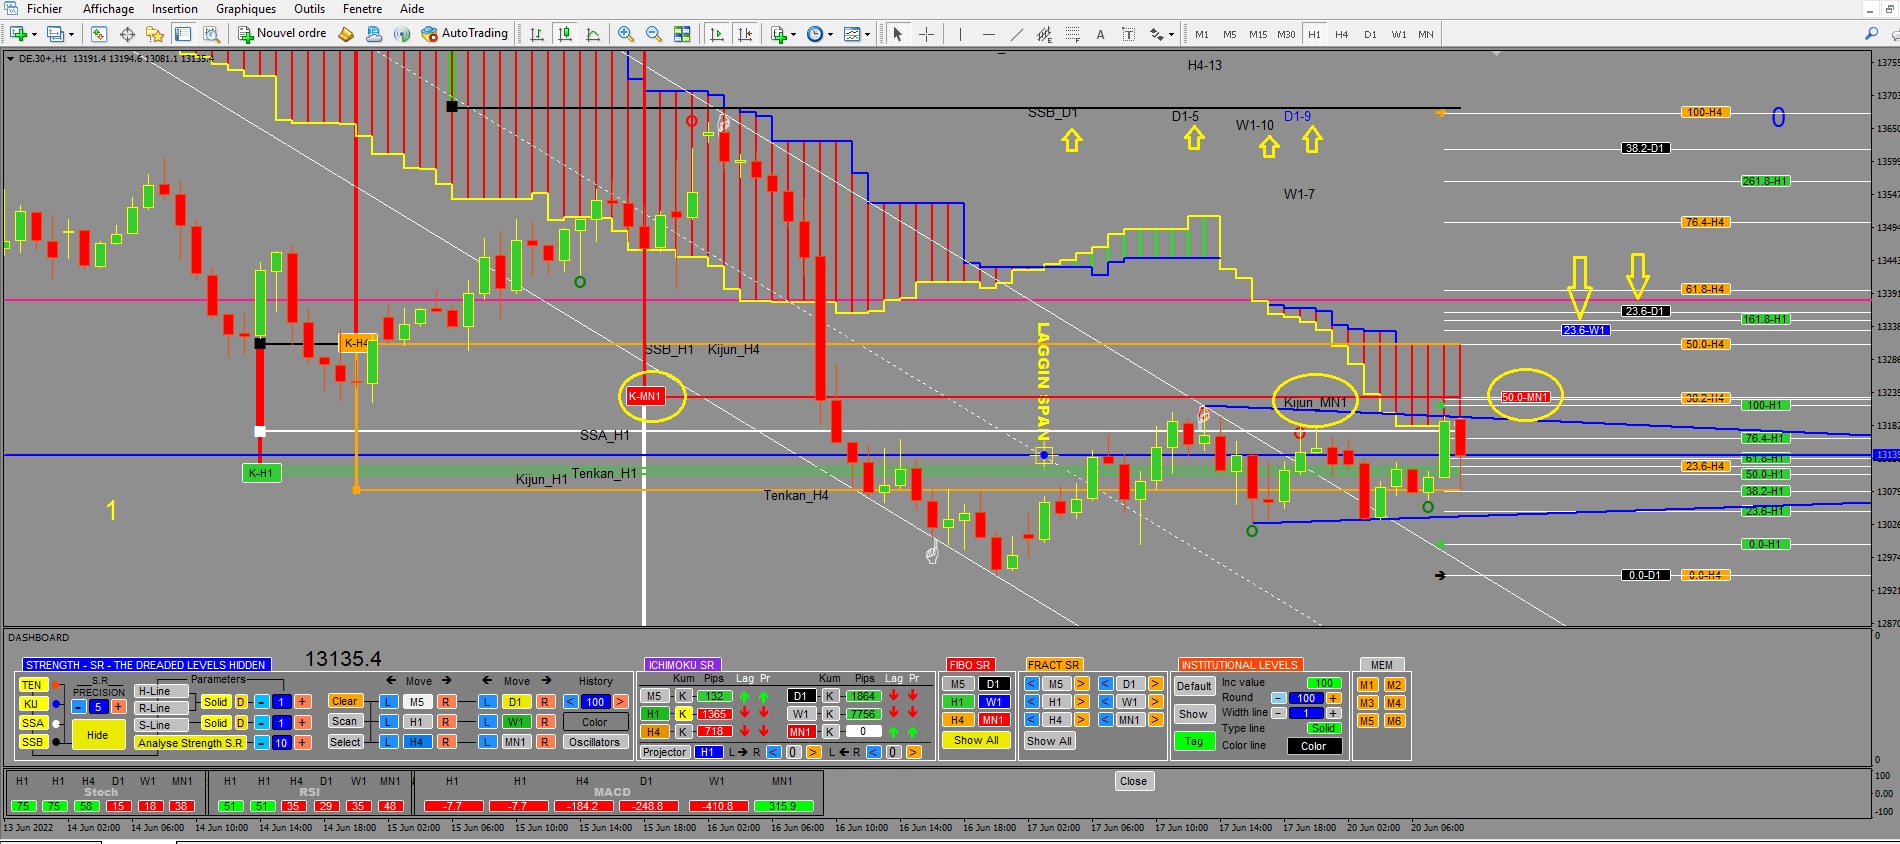Toggle the TEN level button
The width and height of the screenshot is (1900, 844).
click(x=32, y=685)
